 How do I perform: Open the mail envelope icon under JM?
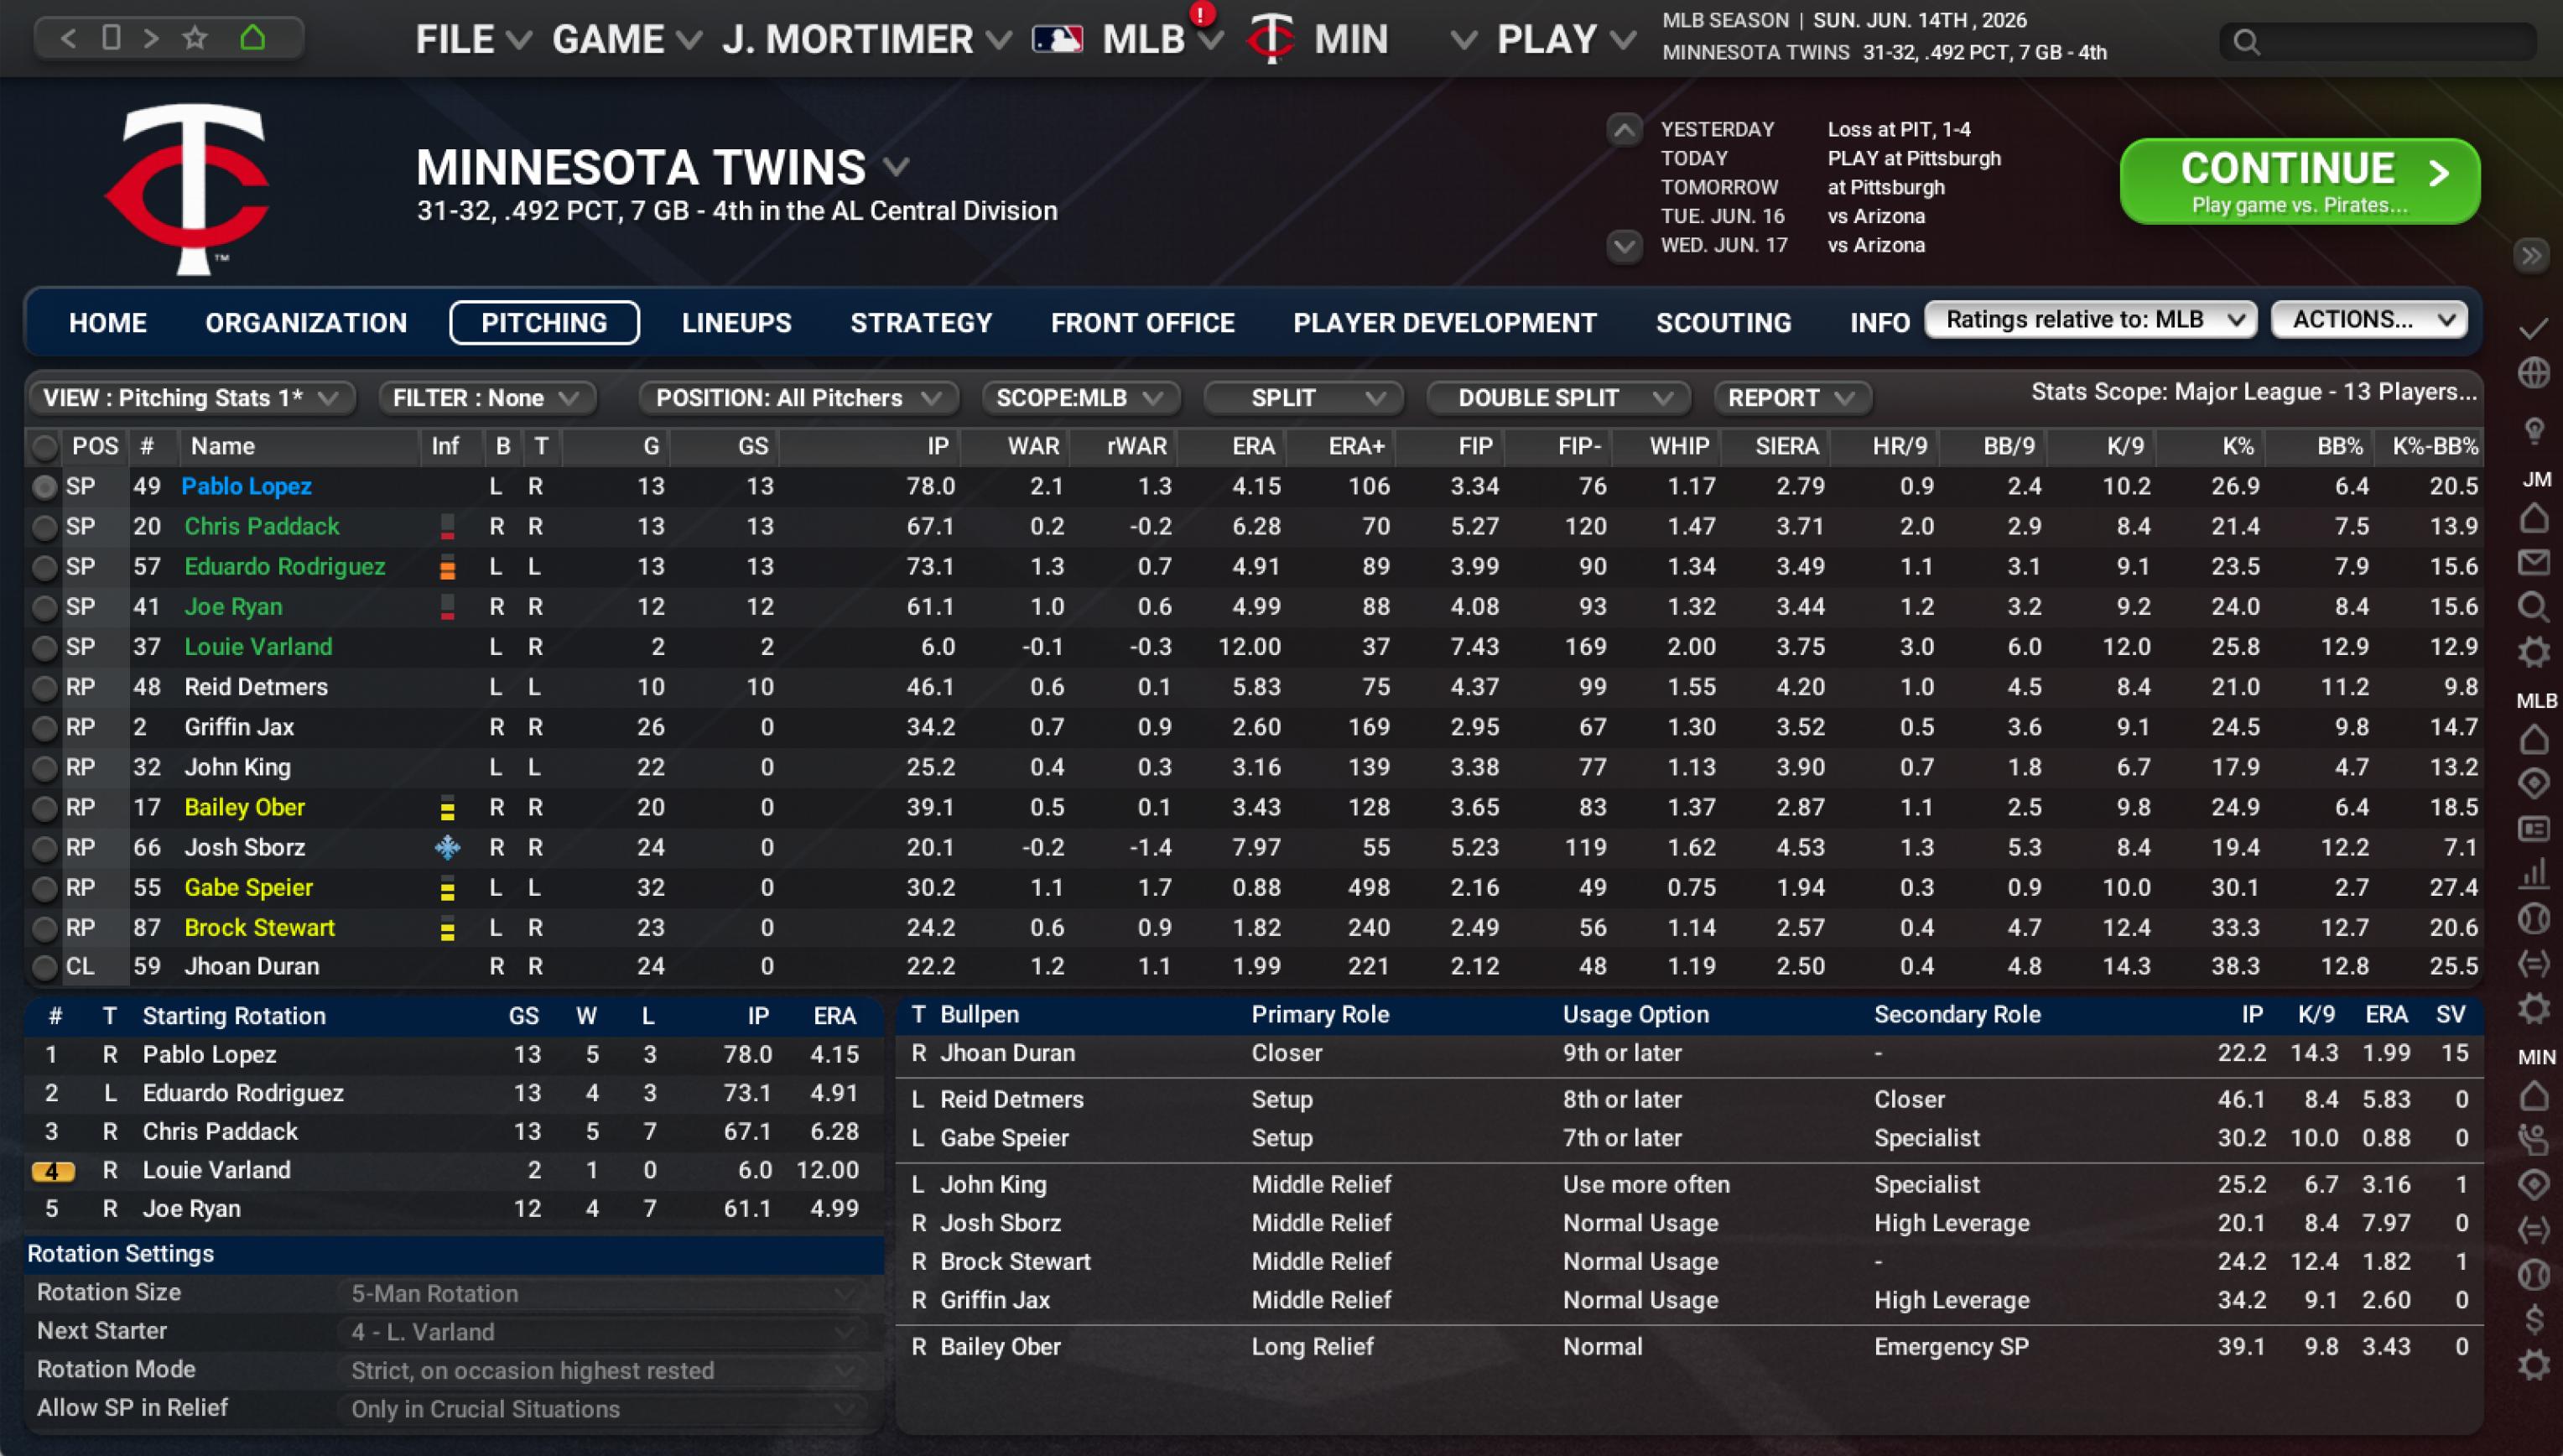2534,562
